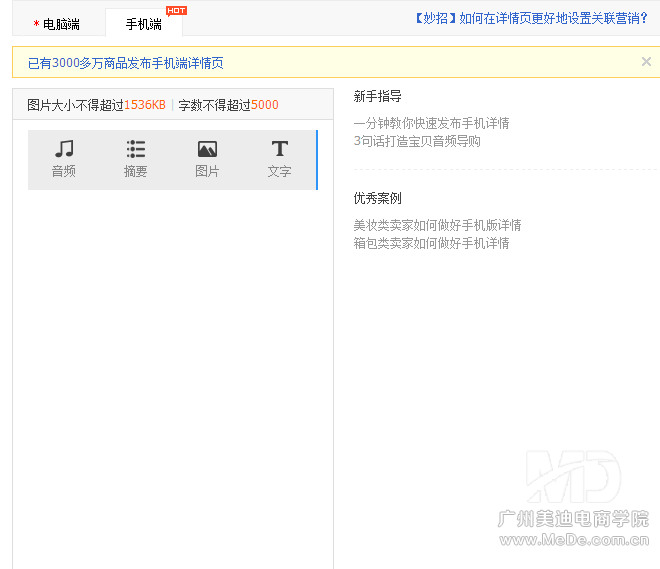660x569 pixels.
Task: Click the 新手指导 heading
Action: (378, 96)
